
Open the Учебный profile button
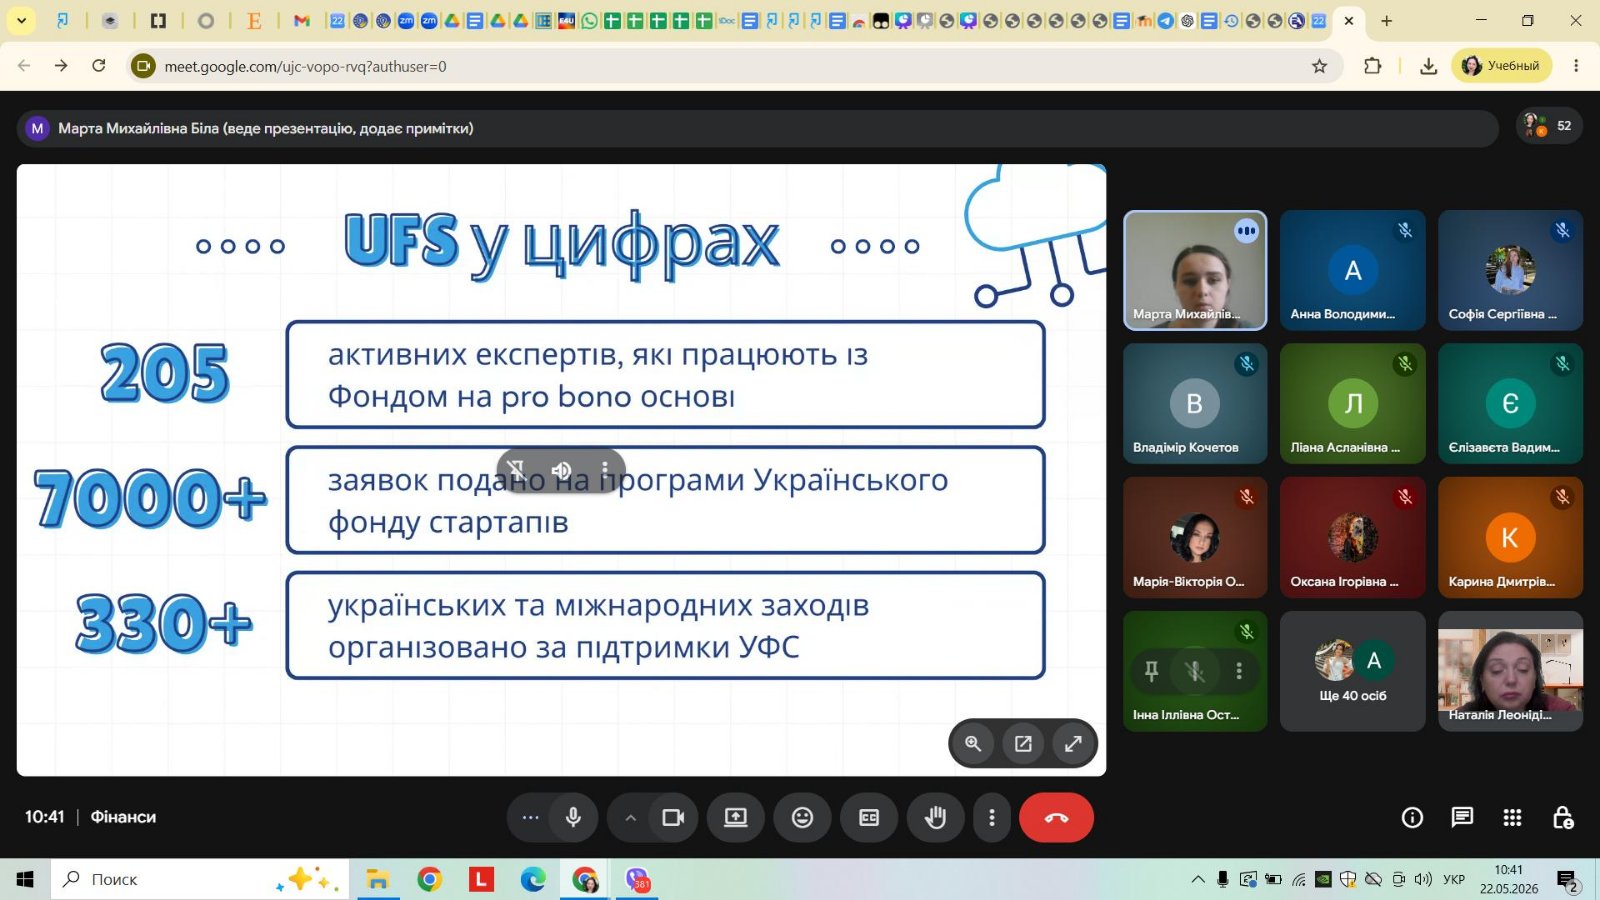tap(1501, 66)
